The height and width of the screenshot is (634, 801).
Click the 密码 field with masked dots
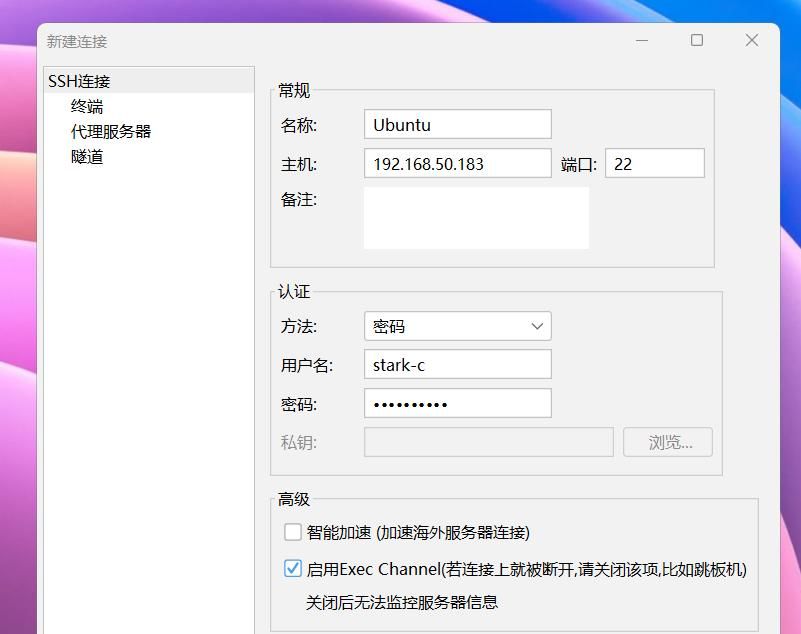[458, 404]
